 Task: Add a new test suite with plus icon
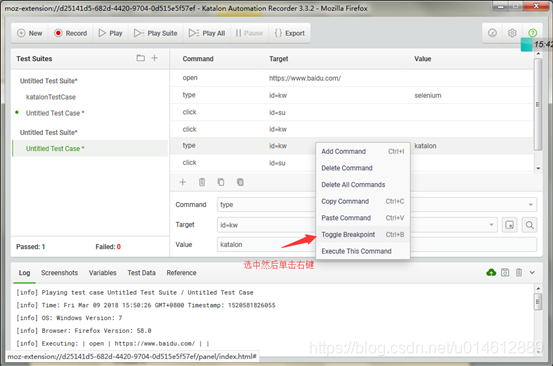[154, 58]
